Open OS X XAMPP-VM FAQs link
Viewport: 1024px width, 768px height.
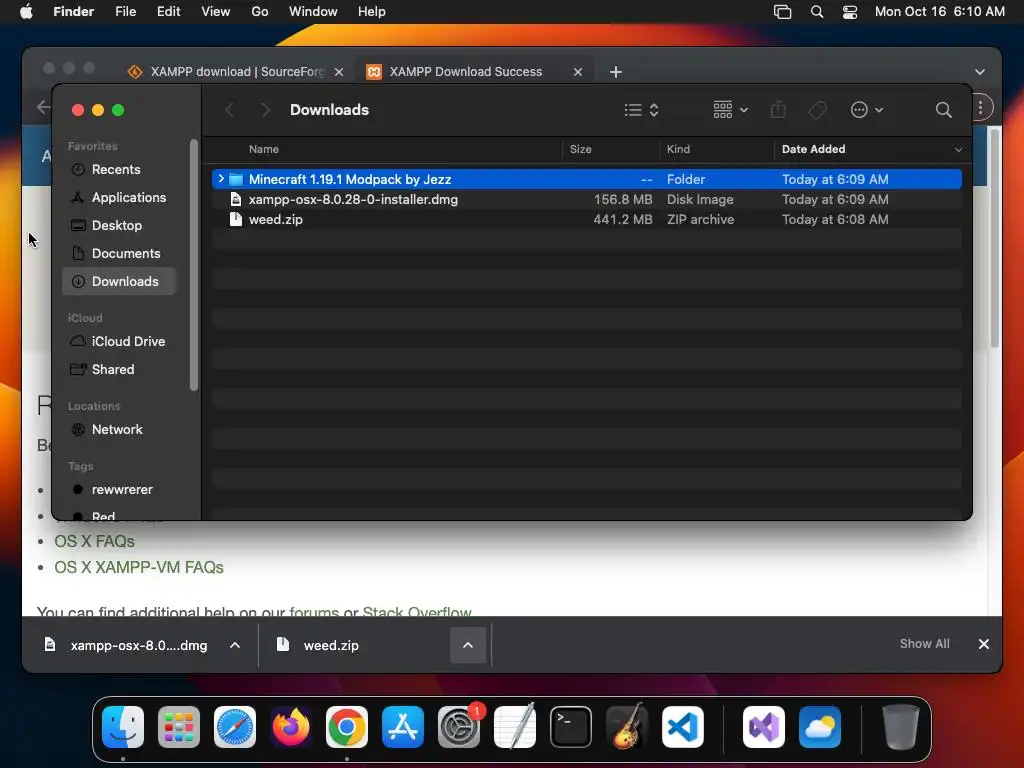point(138,567)
